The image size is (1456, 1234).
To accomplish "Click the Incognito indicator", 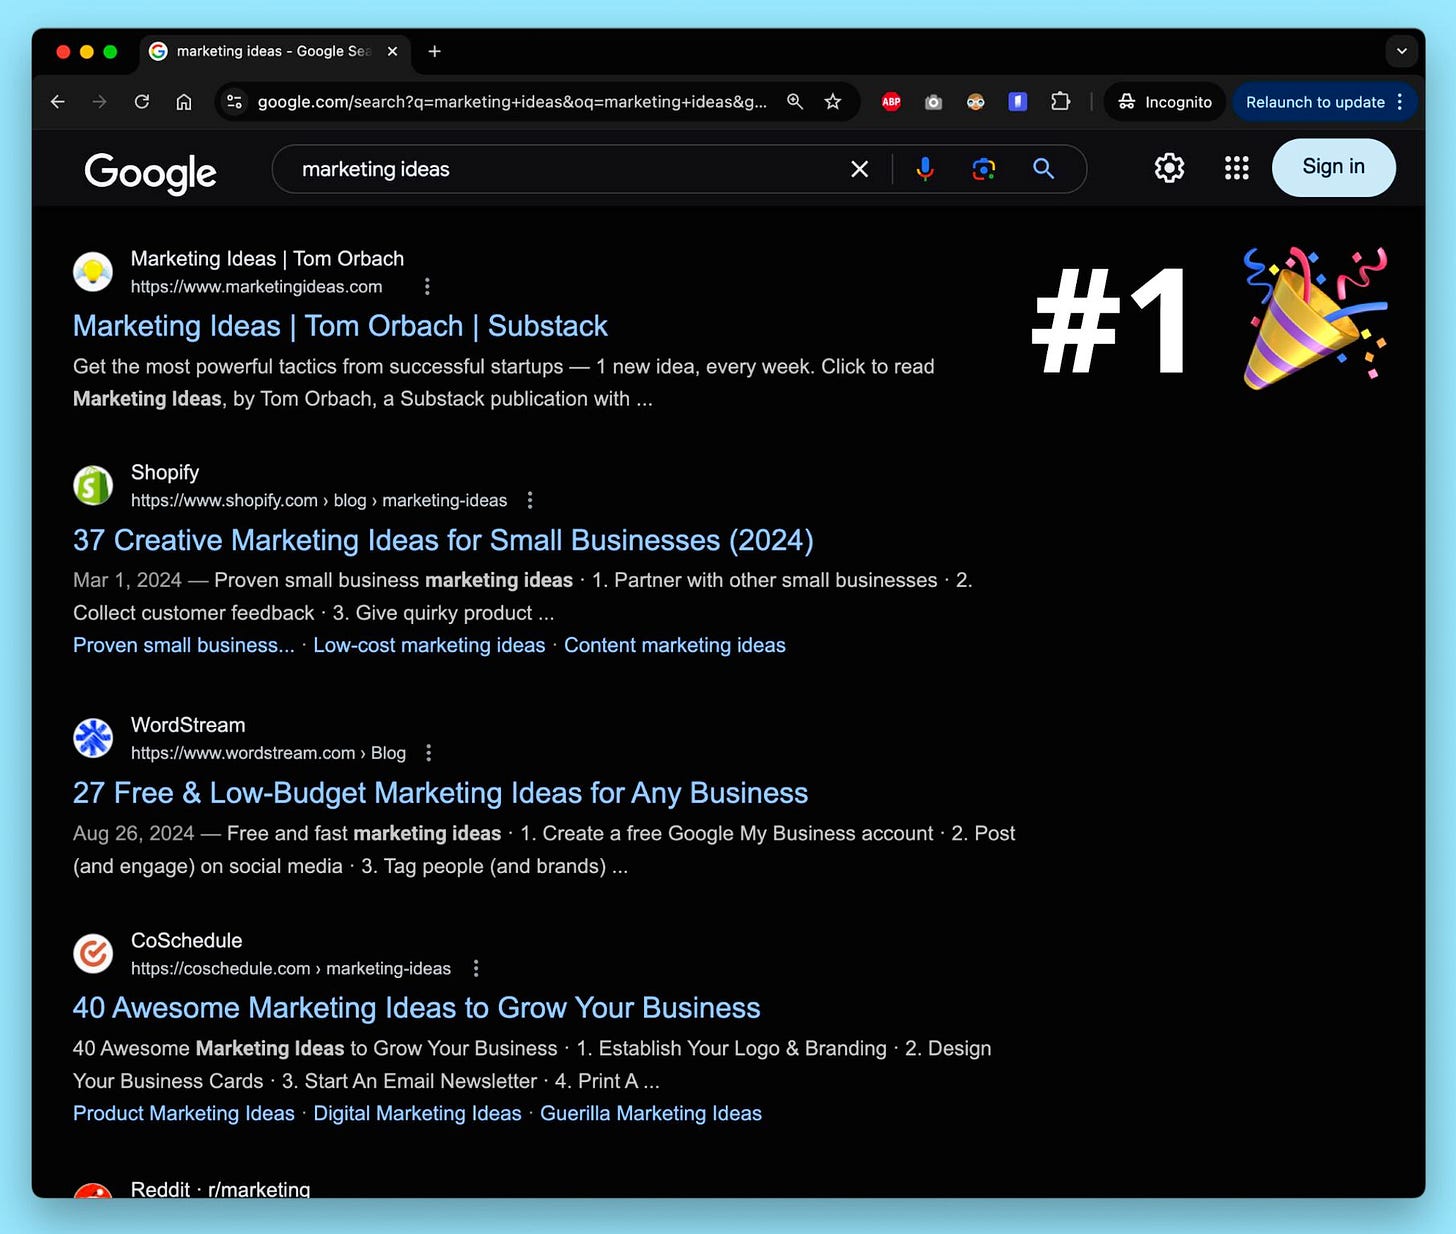I will (x=1165, y=102).
